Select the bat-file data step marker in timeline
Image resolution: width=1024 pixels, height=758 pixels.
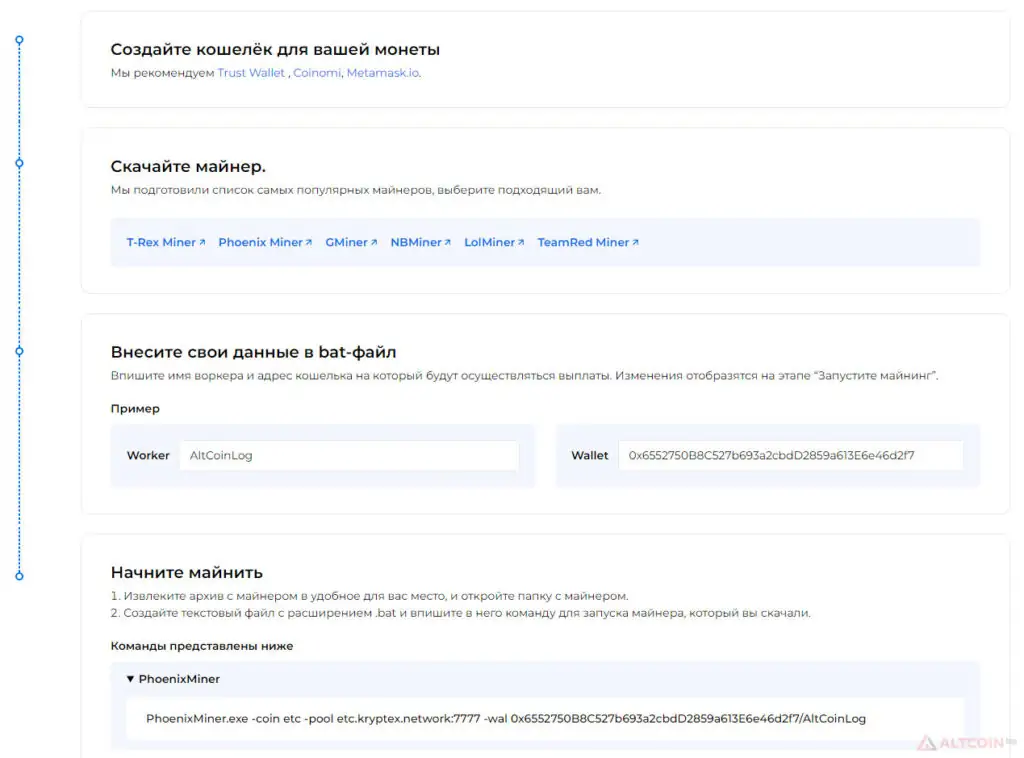coord(20,351)
